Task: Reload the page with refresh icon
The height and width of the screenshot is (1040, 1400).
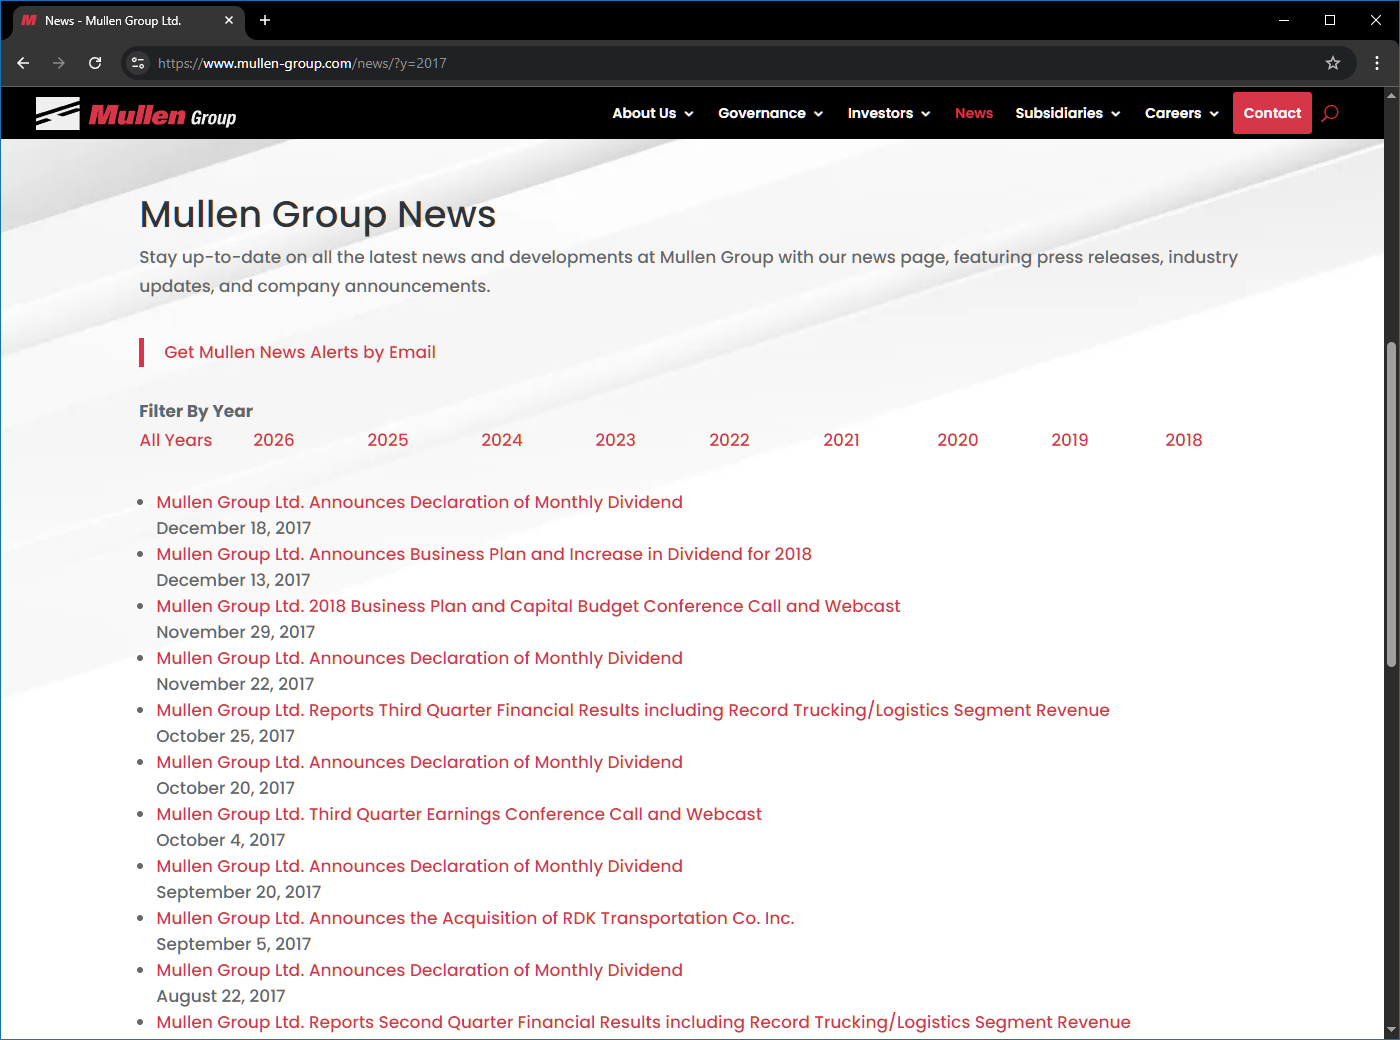Action: pyautogui.click(x=95, y=63)
